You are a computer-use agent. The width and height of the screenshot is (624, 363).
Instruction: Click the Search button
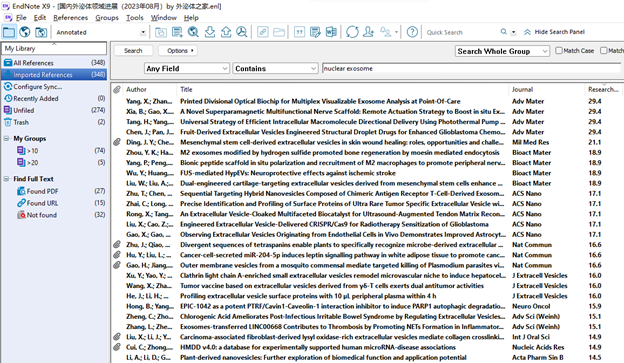pyautogui.click(x=133, y=51)
